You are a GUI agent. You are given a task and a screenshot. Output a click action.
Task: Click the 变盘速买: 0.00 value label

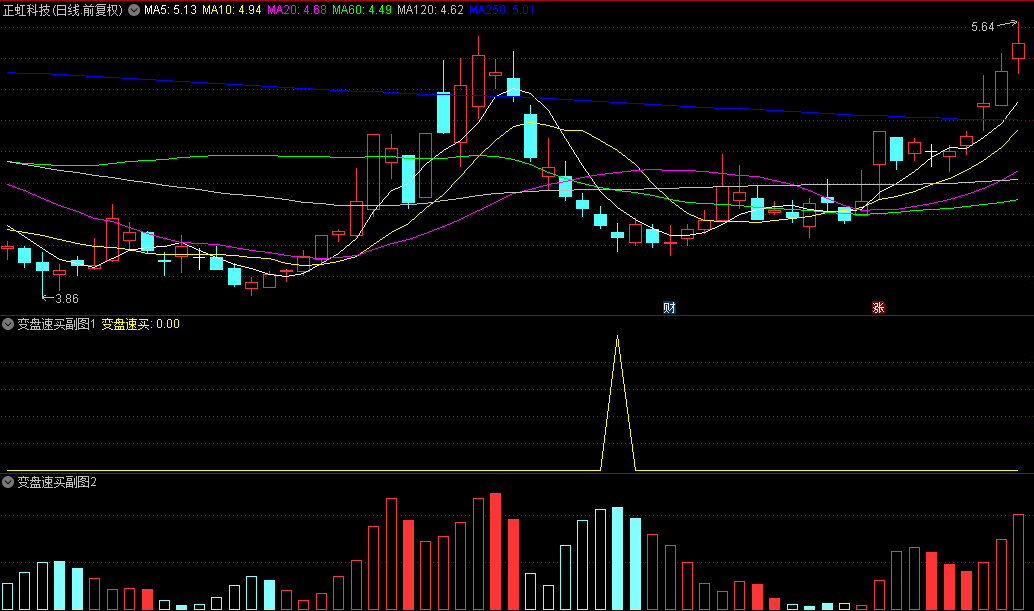click(x=140, y=324)
